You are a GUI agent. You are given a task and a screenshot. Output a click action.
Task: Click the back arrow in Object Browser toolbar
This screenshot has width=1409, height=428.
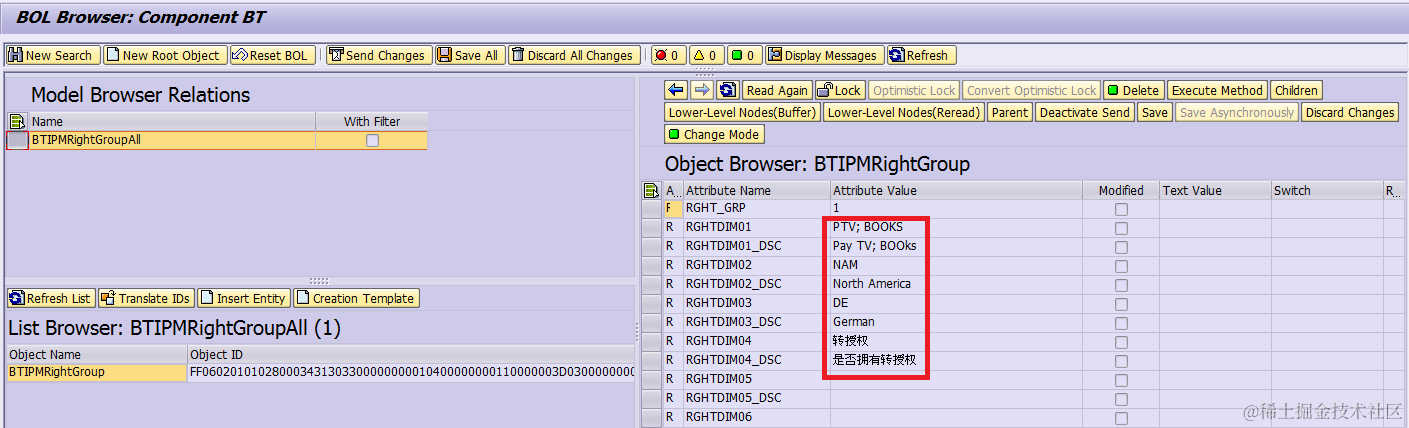point(677,90)
